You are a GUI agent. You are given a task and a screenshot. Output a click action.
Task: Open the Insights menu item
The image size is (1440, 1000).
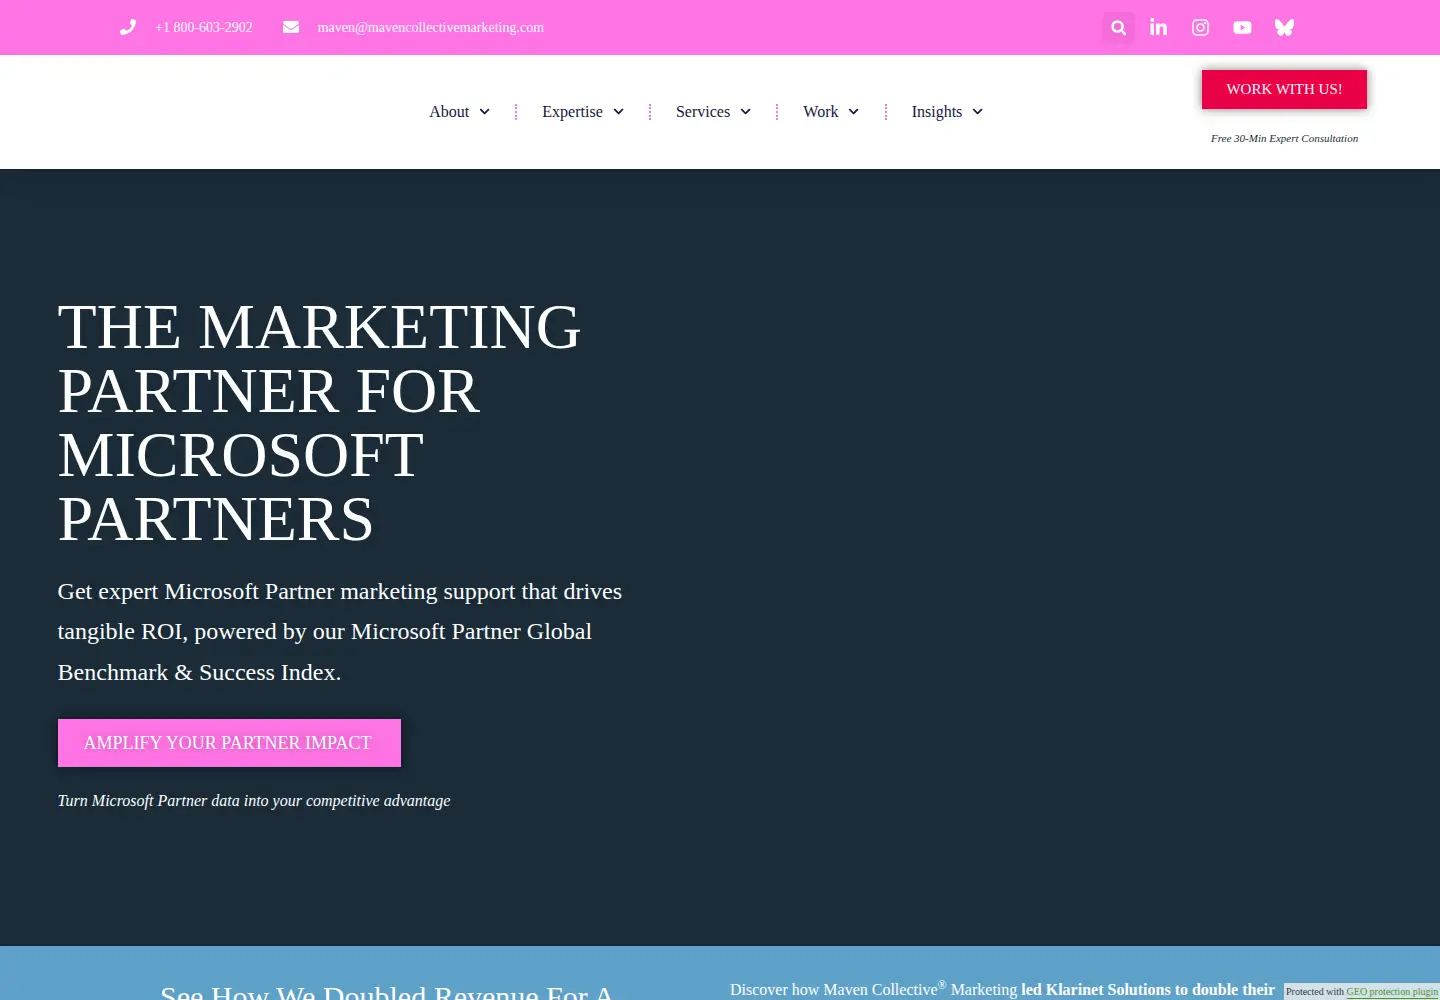(937, 112)
